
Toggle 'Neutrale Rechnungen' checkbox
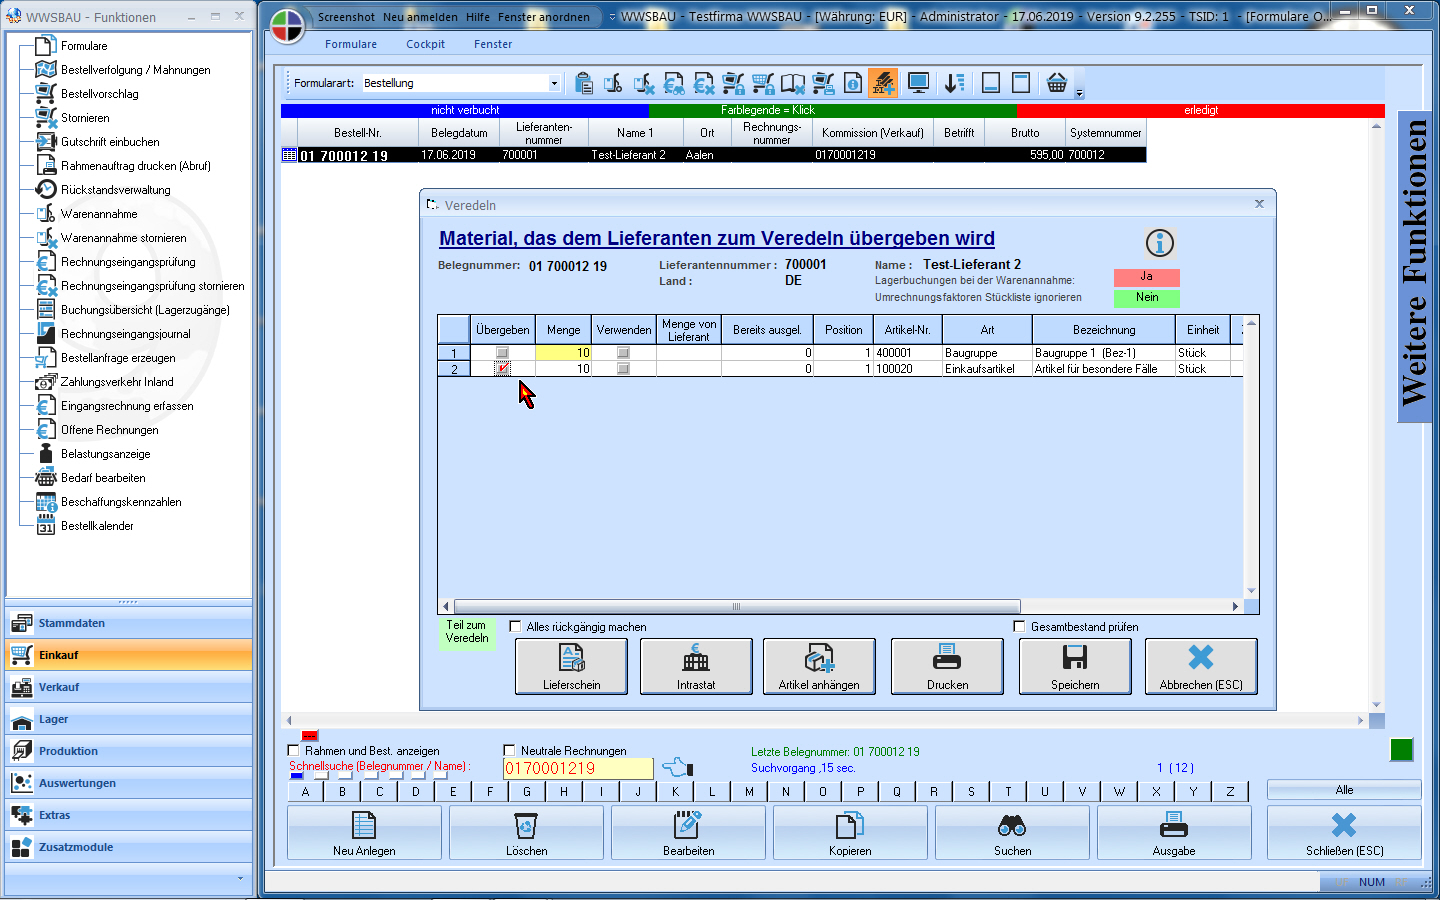[510, 750]
